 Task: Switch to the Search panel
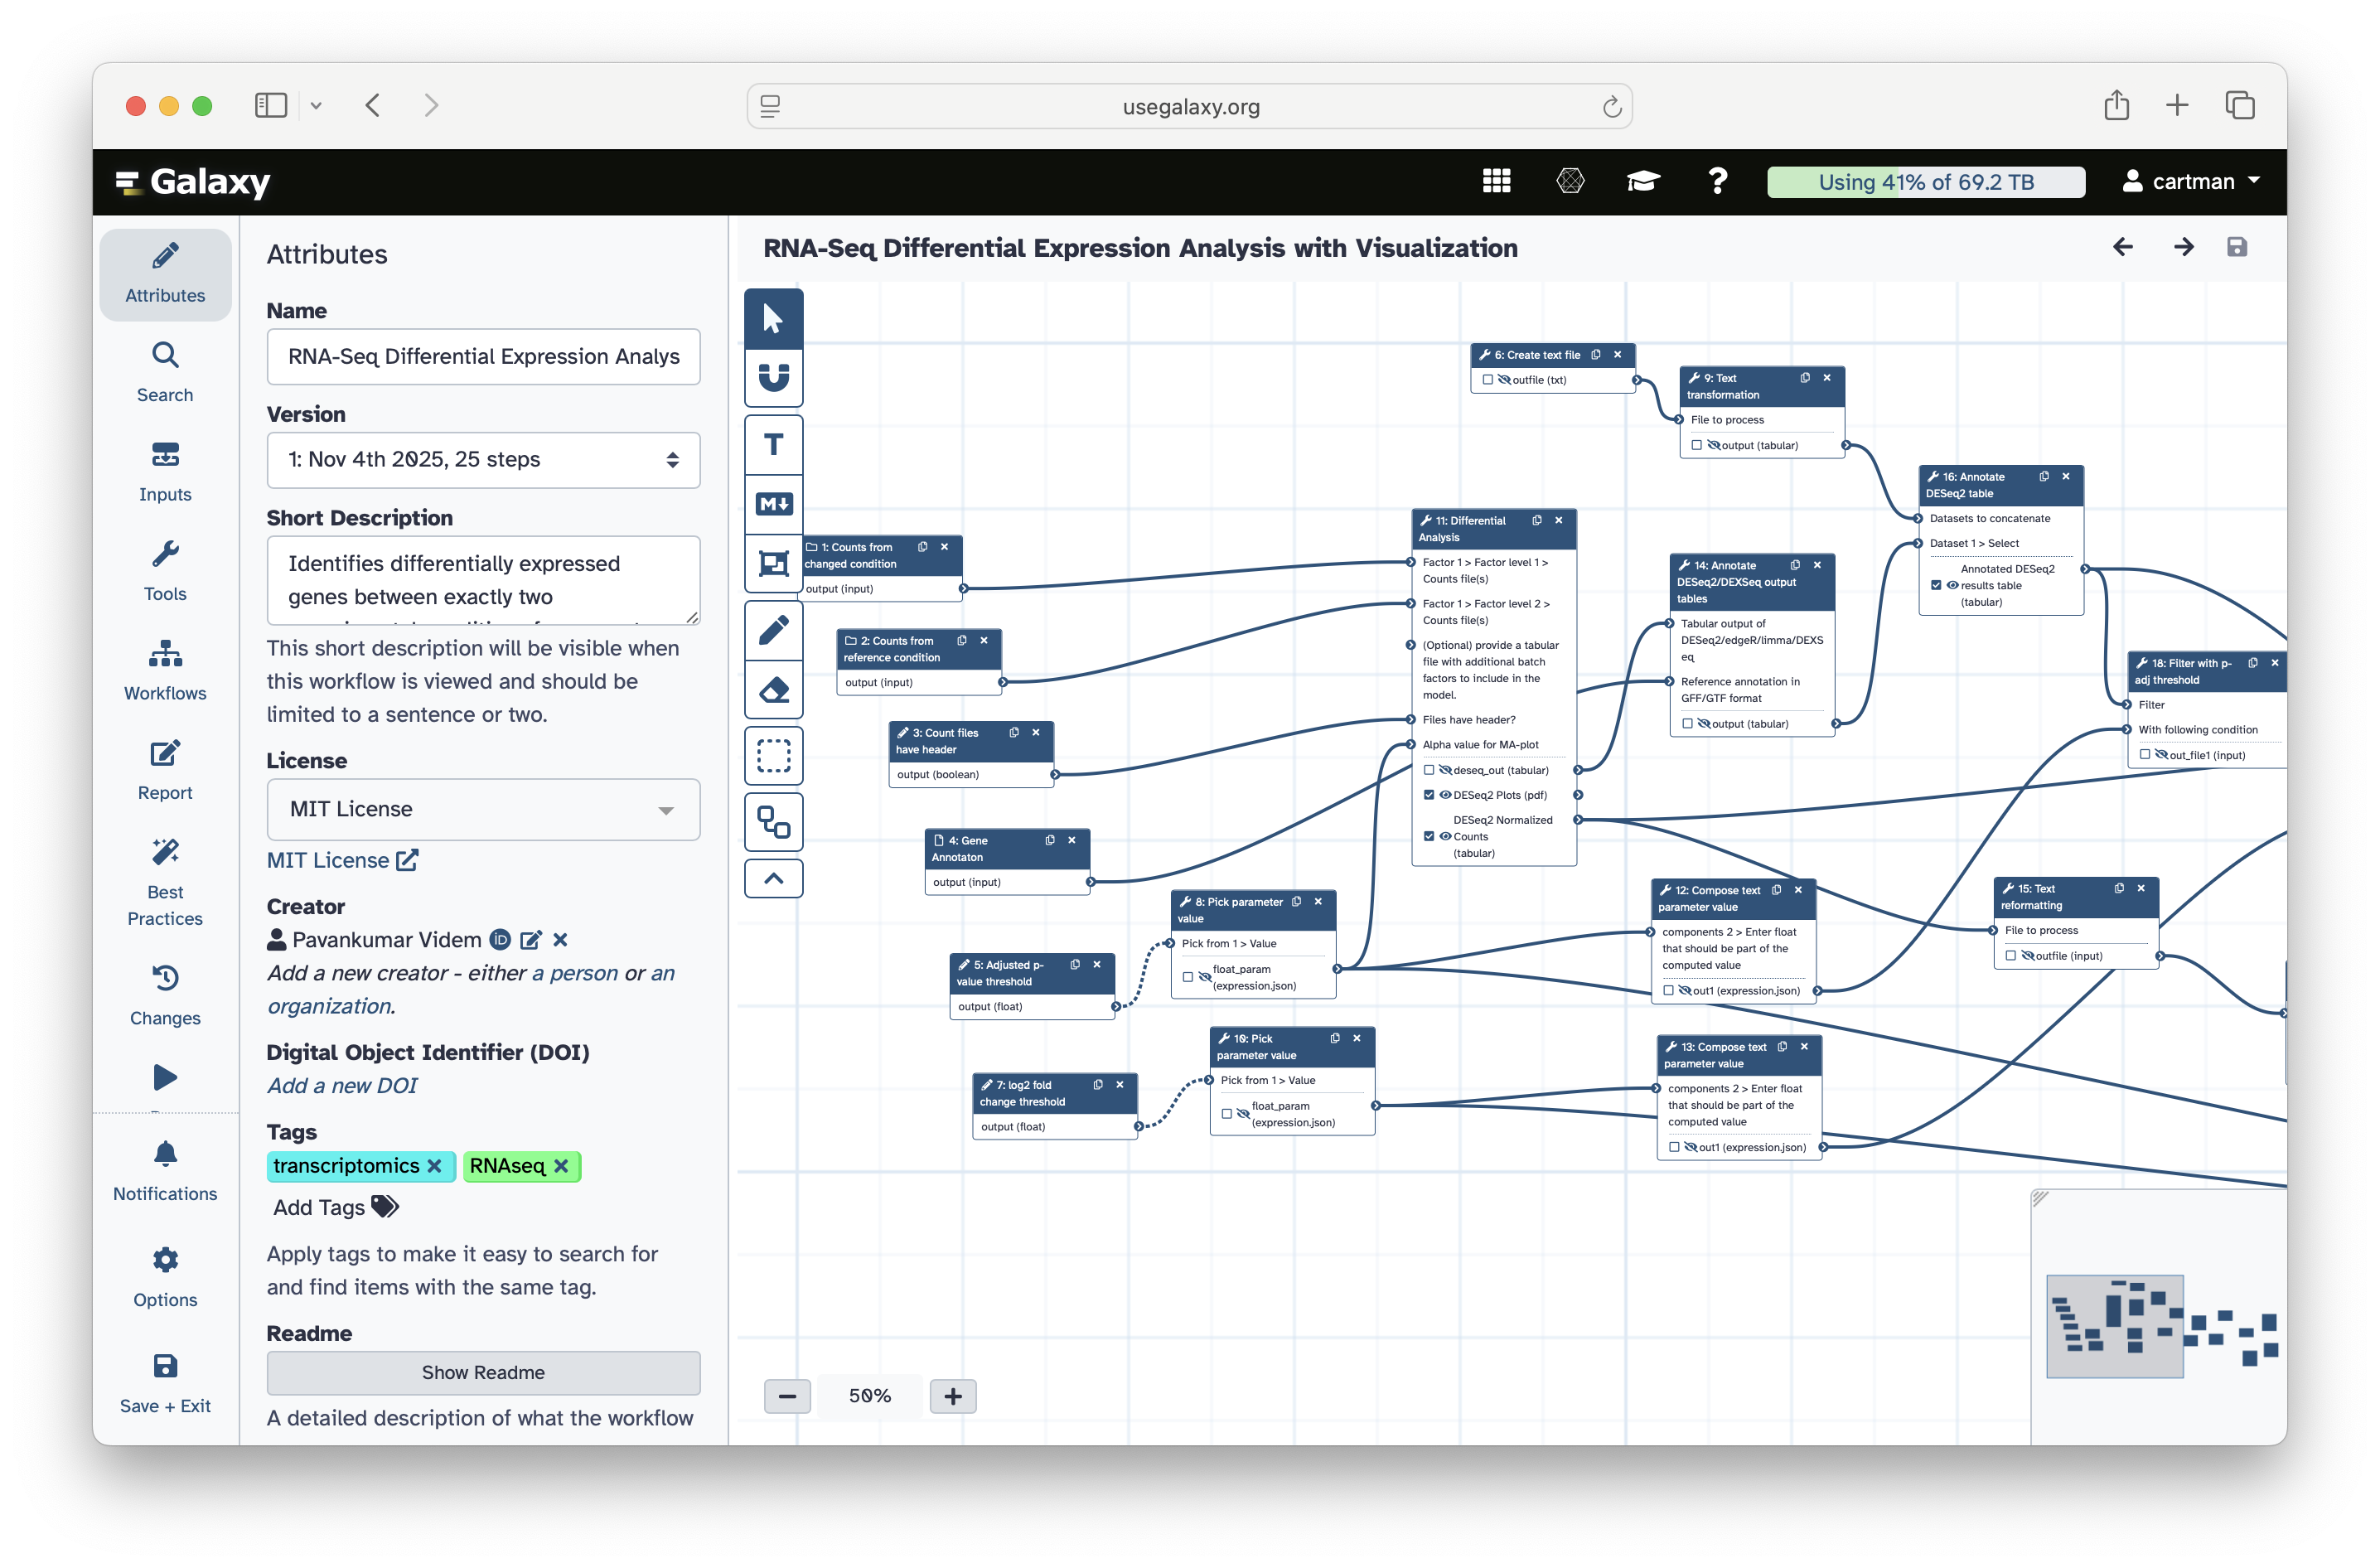pyautogui.click(x=165, y=371)
